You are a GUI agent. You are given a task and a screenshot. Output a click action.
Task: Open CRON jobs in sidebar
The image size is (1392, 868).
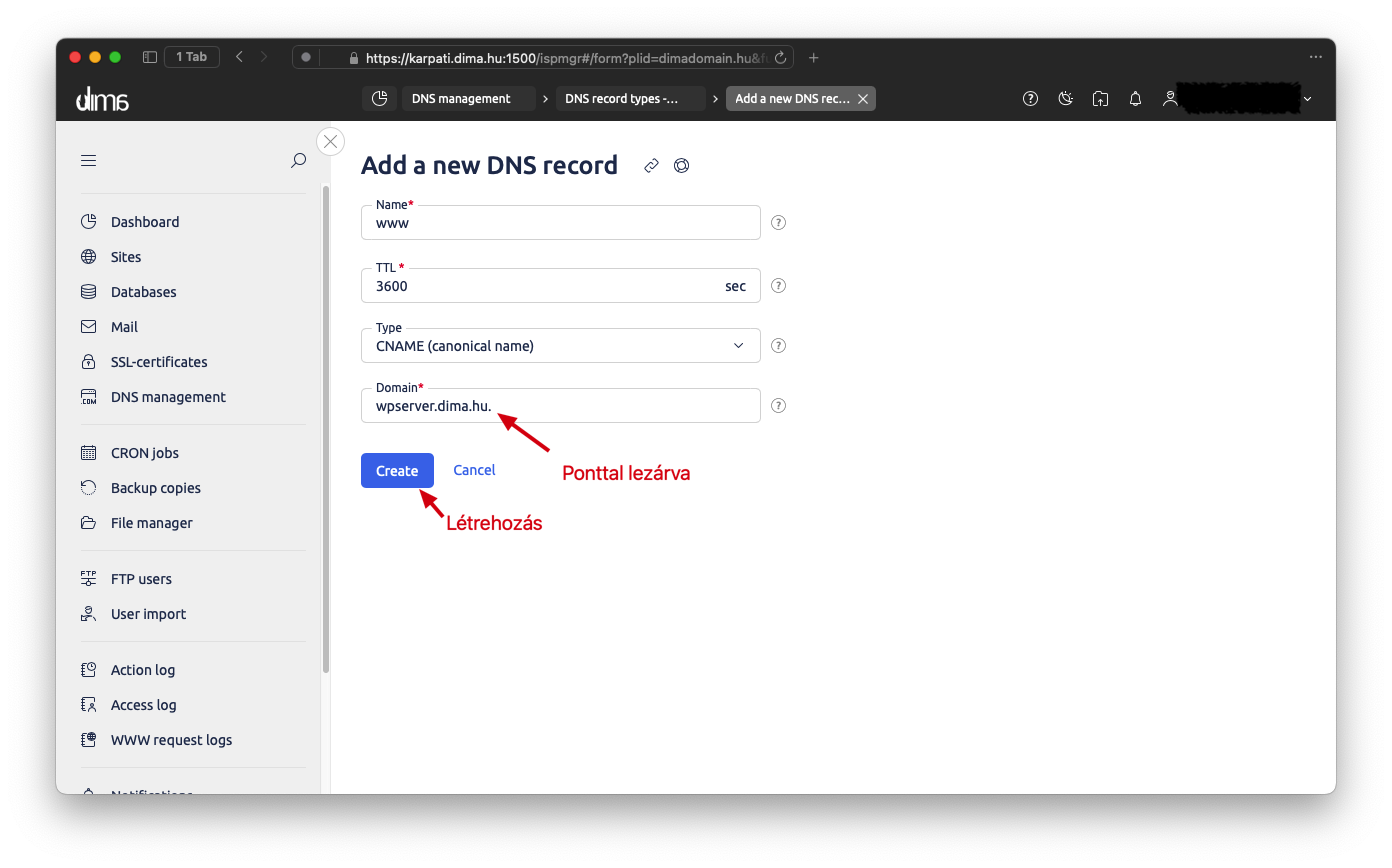(144, 453)
